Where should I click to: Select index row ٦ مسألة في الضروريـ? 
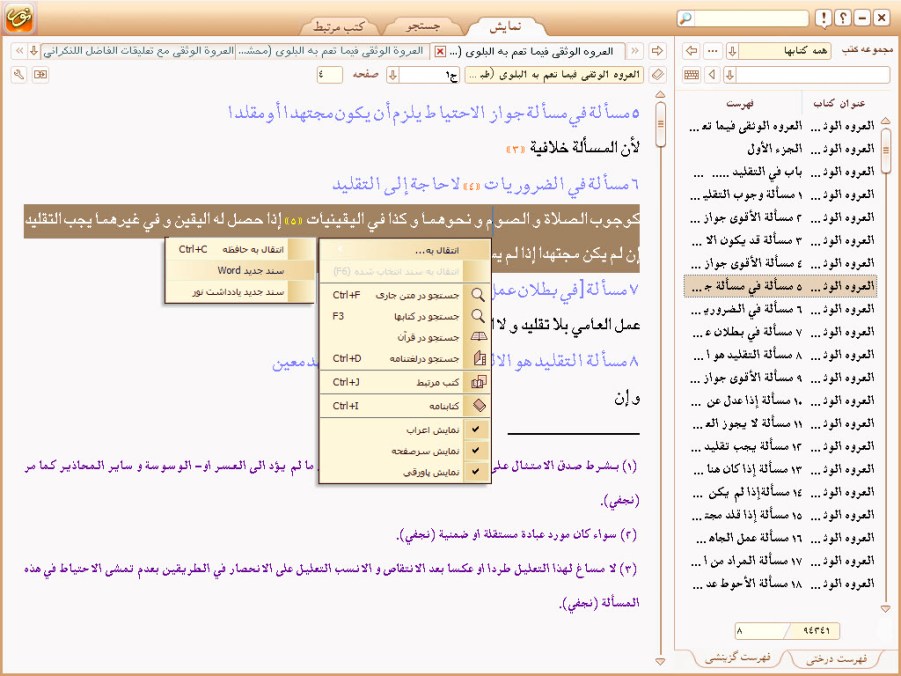[781, 309]
